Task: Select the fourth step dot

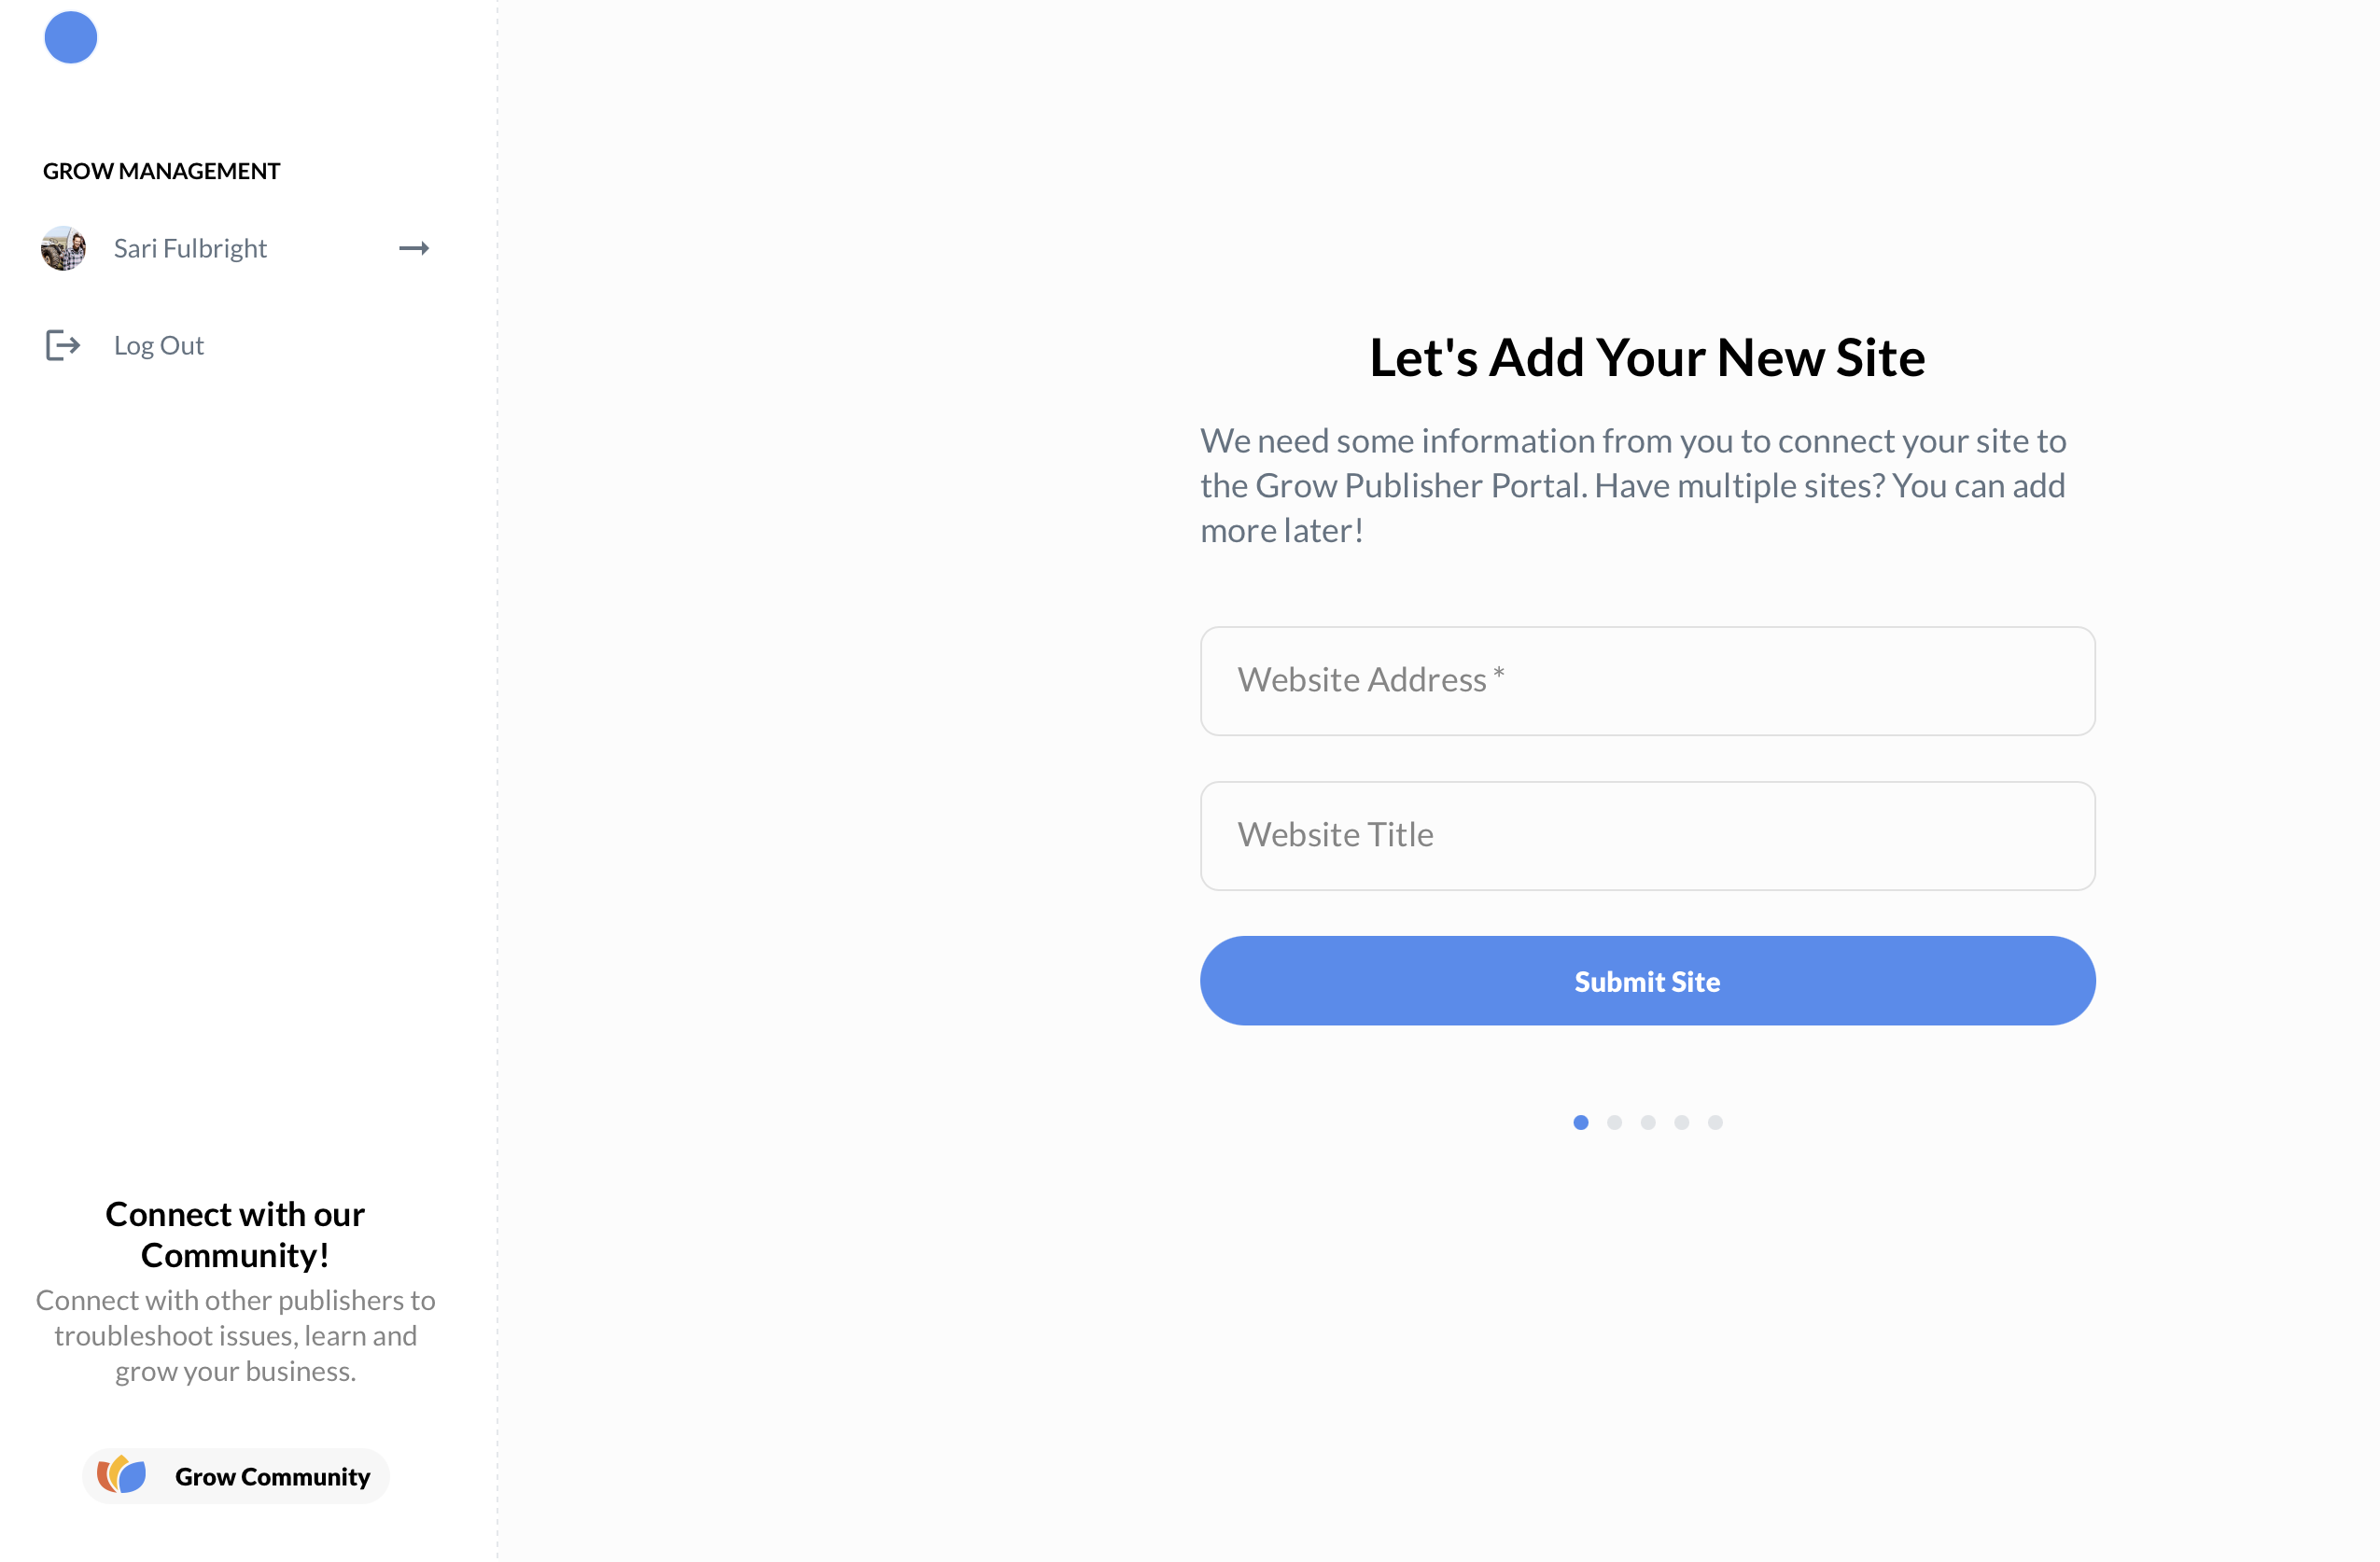Action: click(1682, 1122)
